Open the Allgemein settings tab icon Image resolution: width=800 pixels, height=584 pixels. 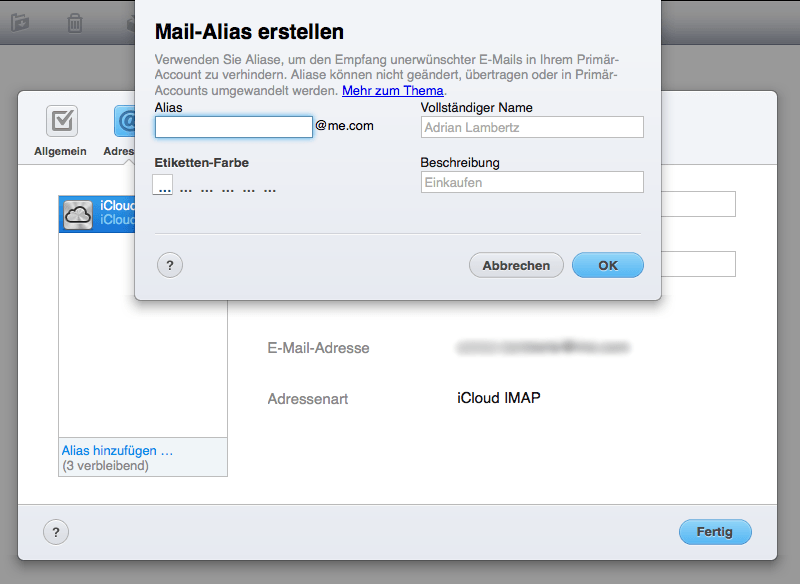(x=62, y=121)
